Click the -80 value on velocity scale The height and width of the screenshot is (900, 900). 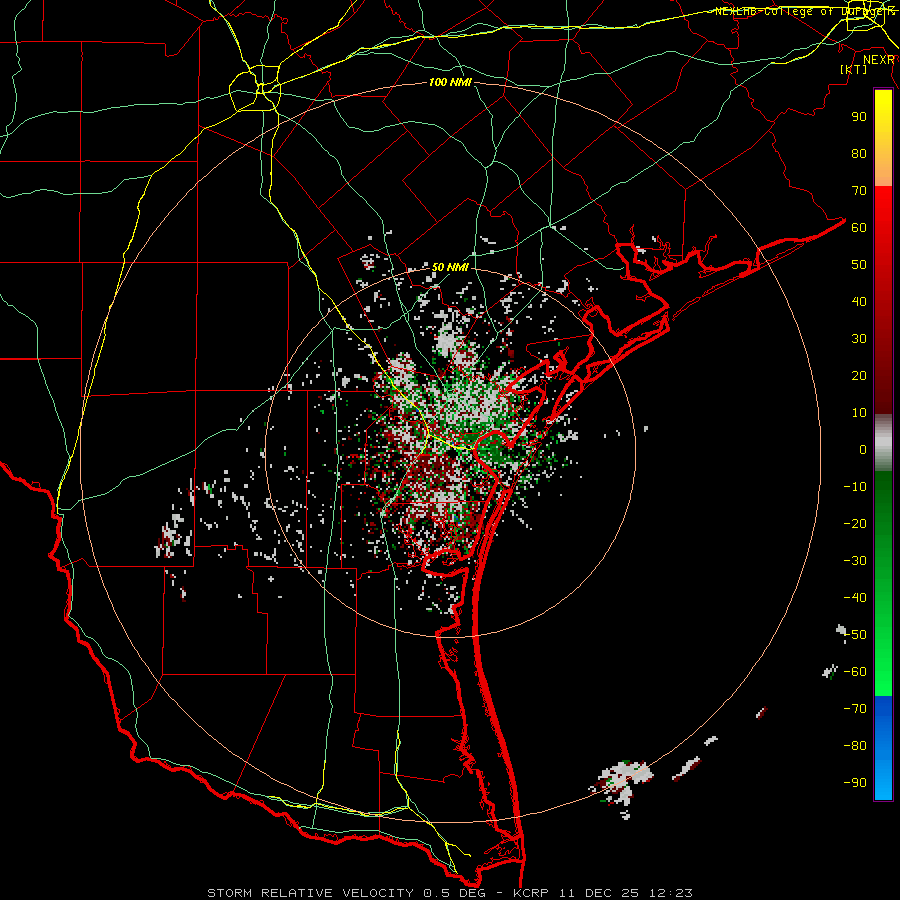pyautogui.click(x=855, y=746)
